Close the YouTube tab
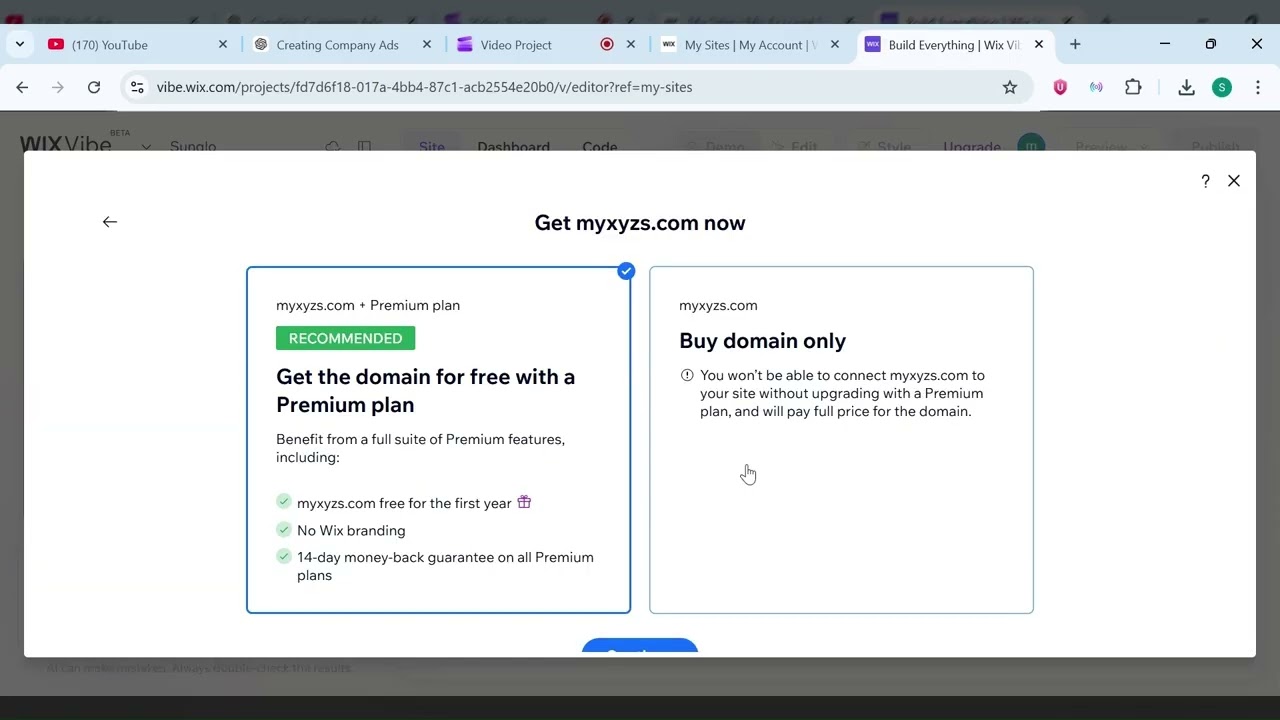 [x=223, y=44]
